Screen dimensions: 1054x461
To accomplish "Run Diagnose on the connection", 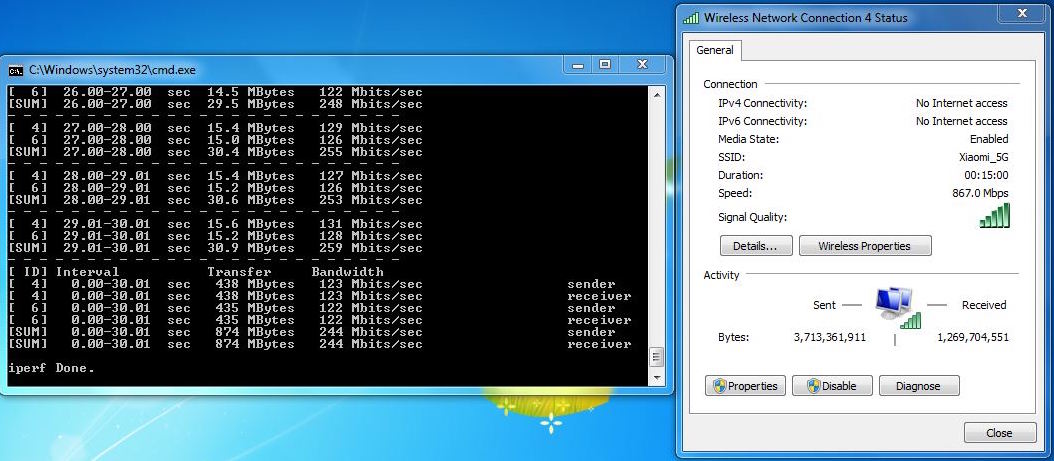I will coord(918,386).
